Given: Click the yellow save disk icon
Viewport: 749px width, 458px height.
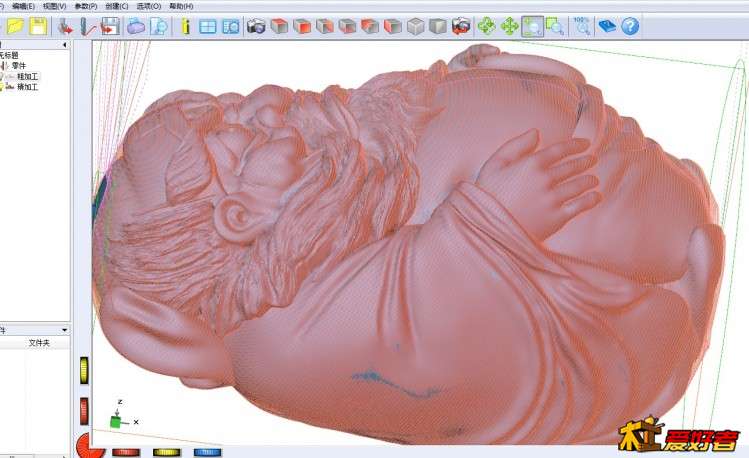Looking at the screenshot, I should (37, 27).
